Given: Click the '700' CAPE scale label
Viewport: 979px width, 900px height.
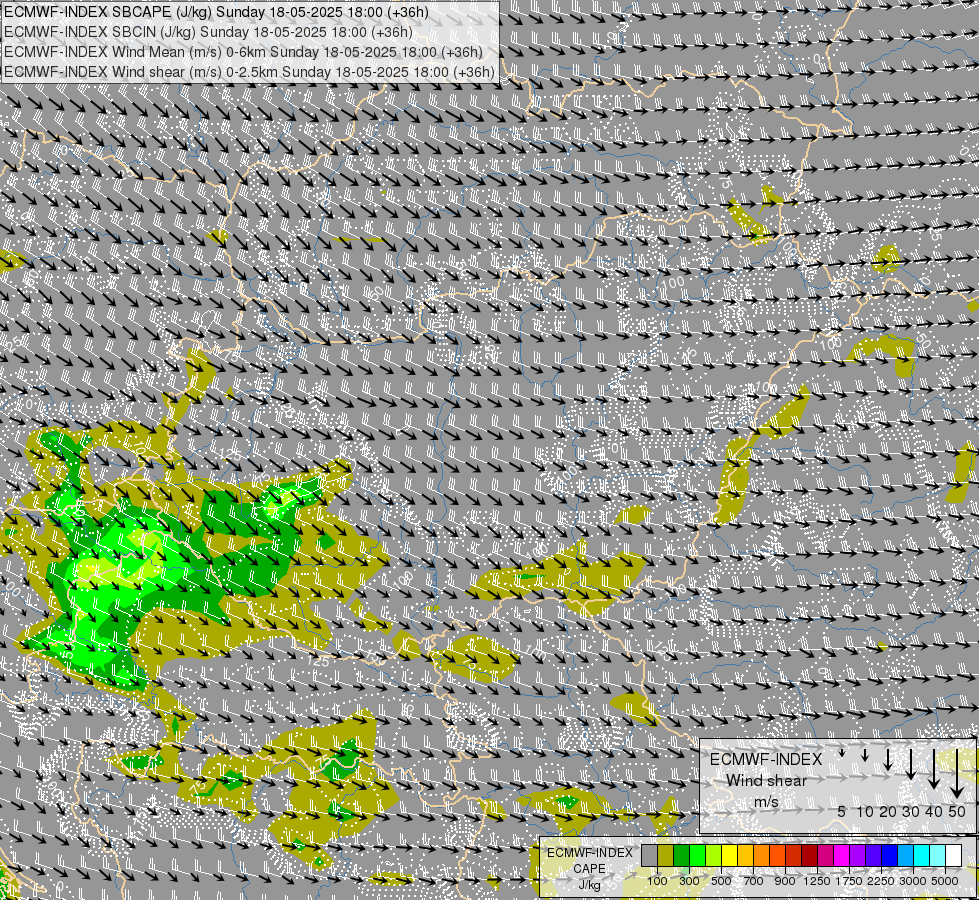Looking at the screenshot, I should point(754,881).
